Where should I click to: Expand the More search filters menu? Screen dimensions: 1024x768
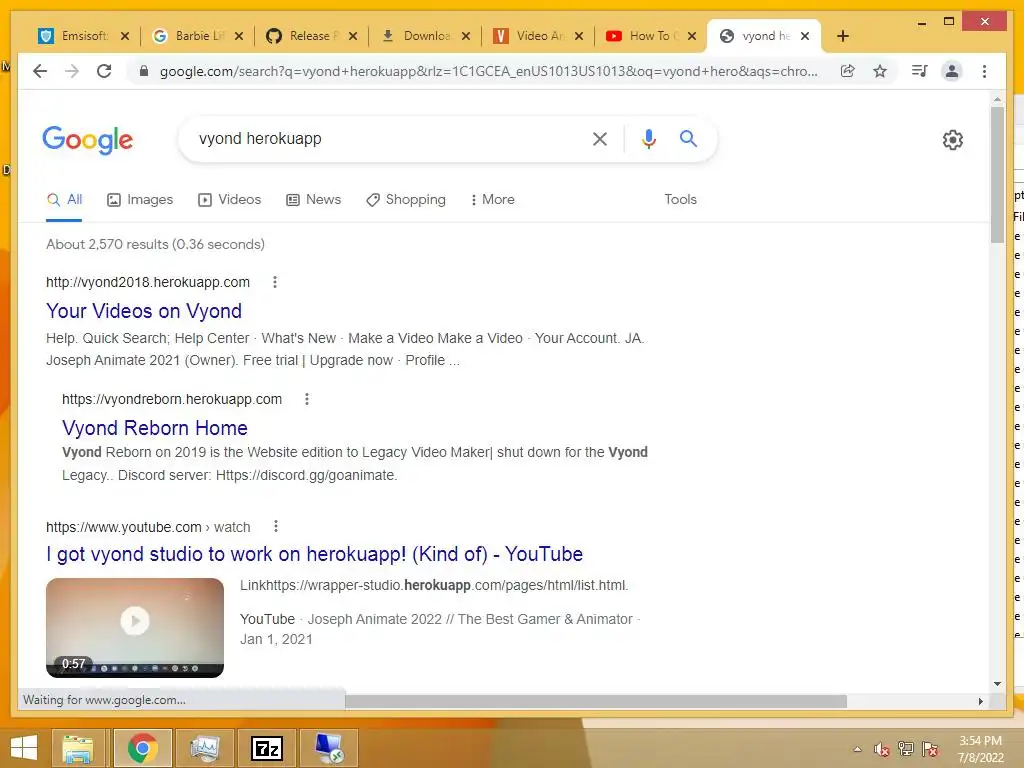coord(492,199)
